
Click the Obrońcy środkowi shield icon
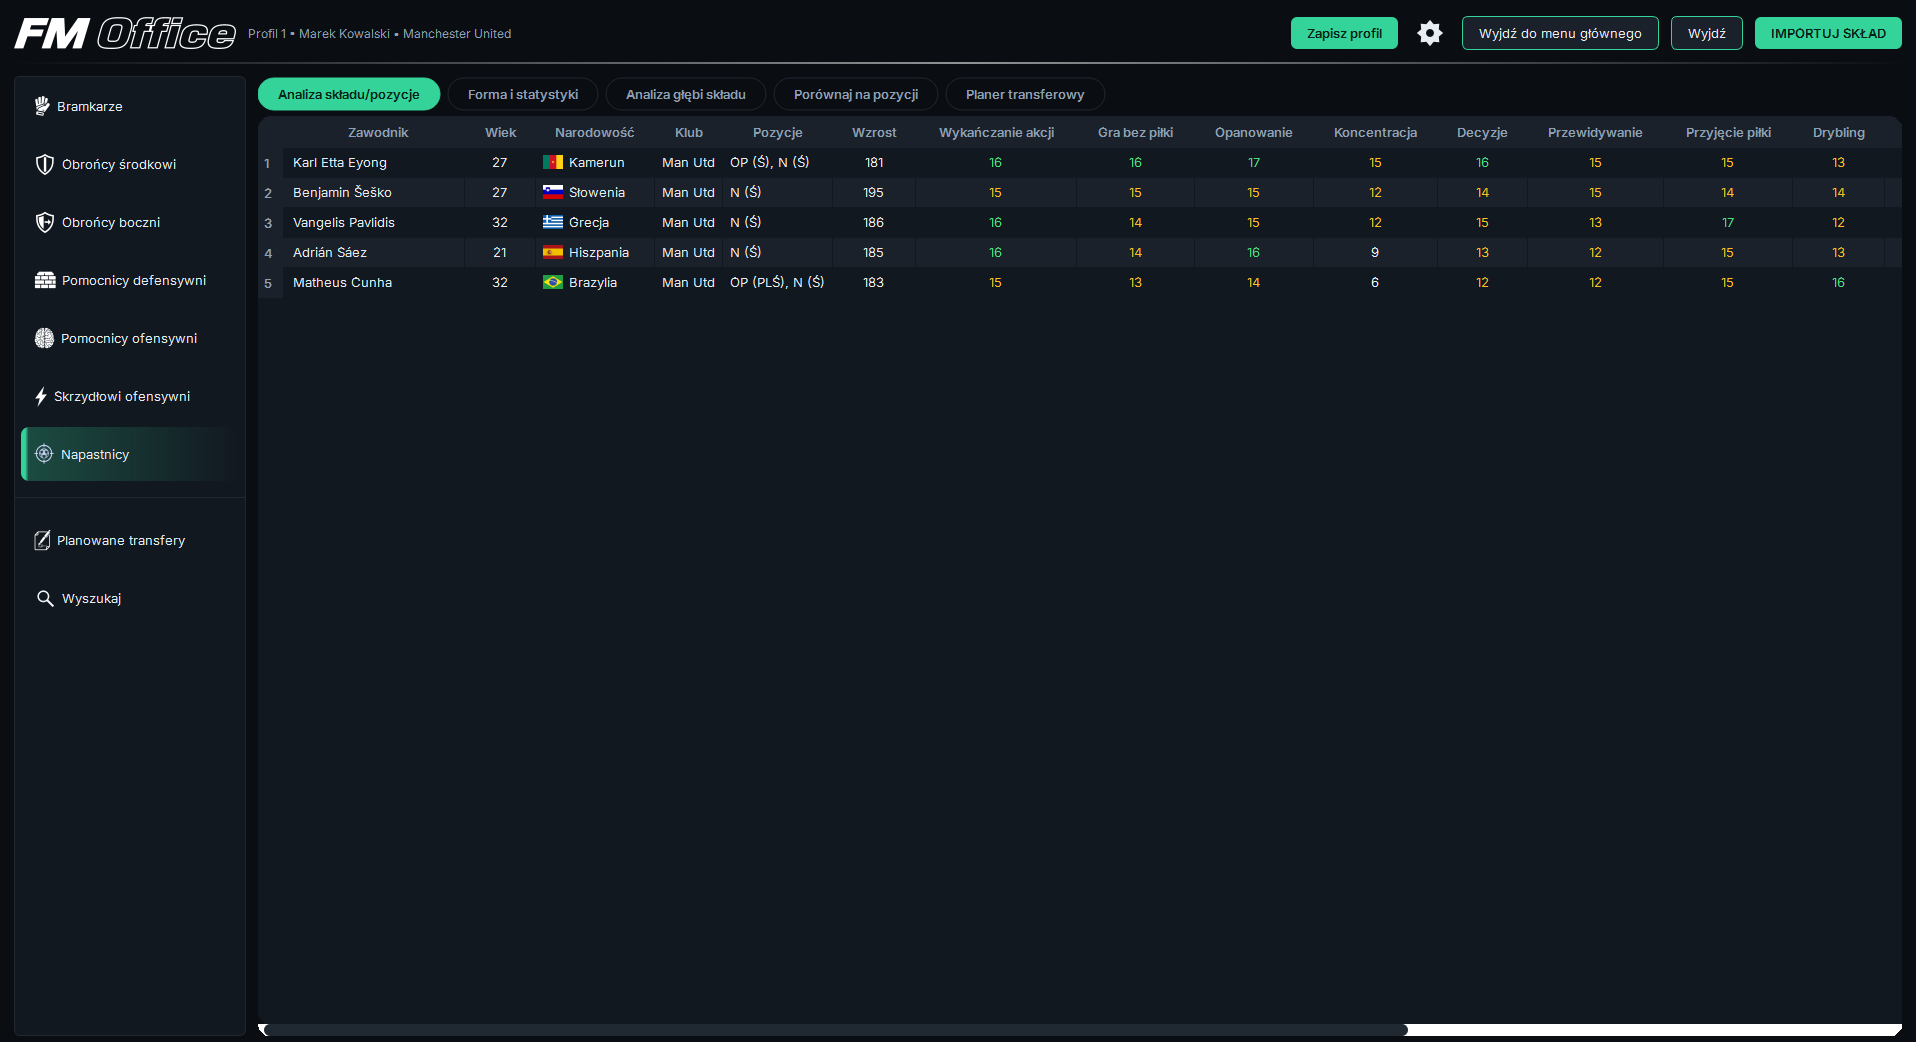click(x=45, y=164)
